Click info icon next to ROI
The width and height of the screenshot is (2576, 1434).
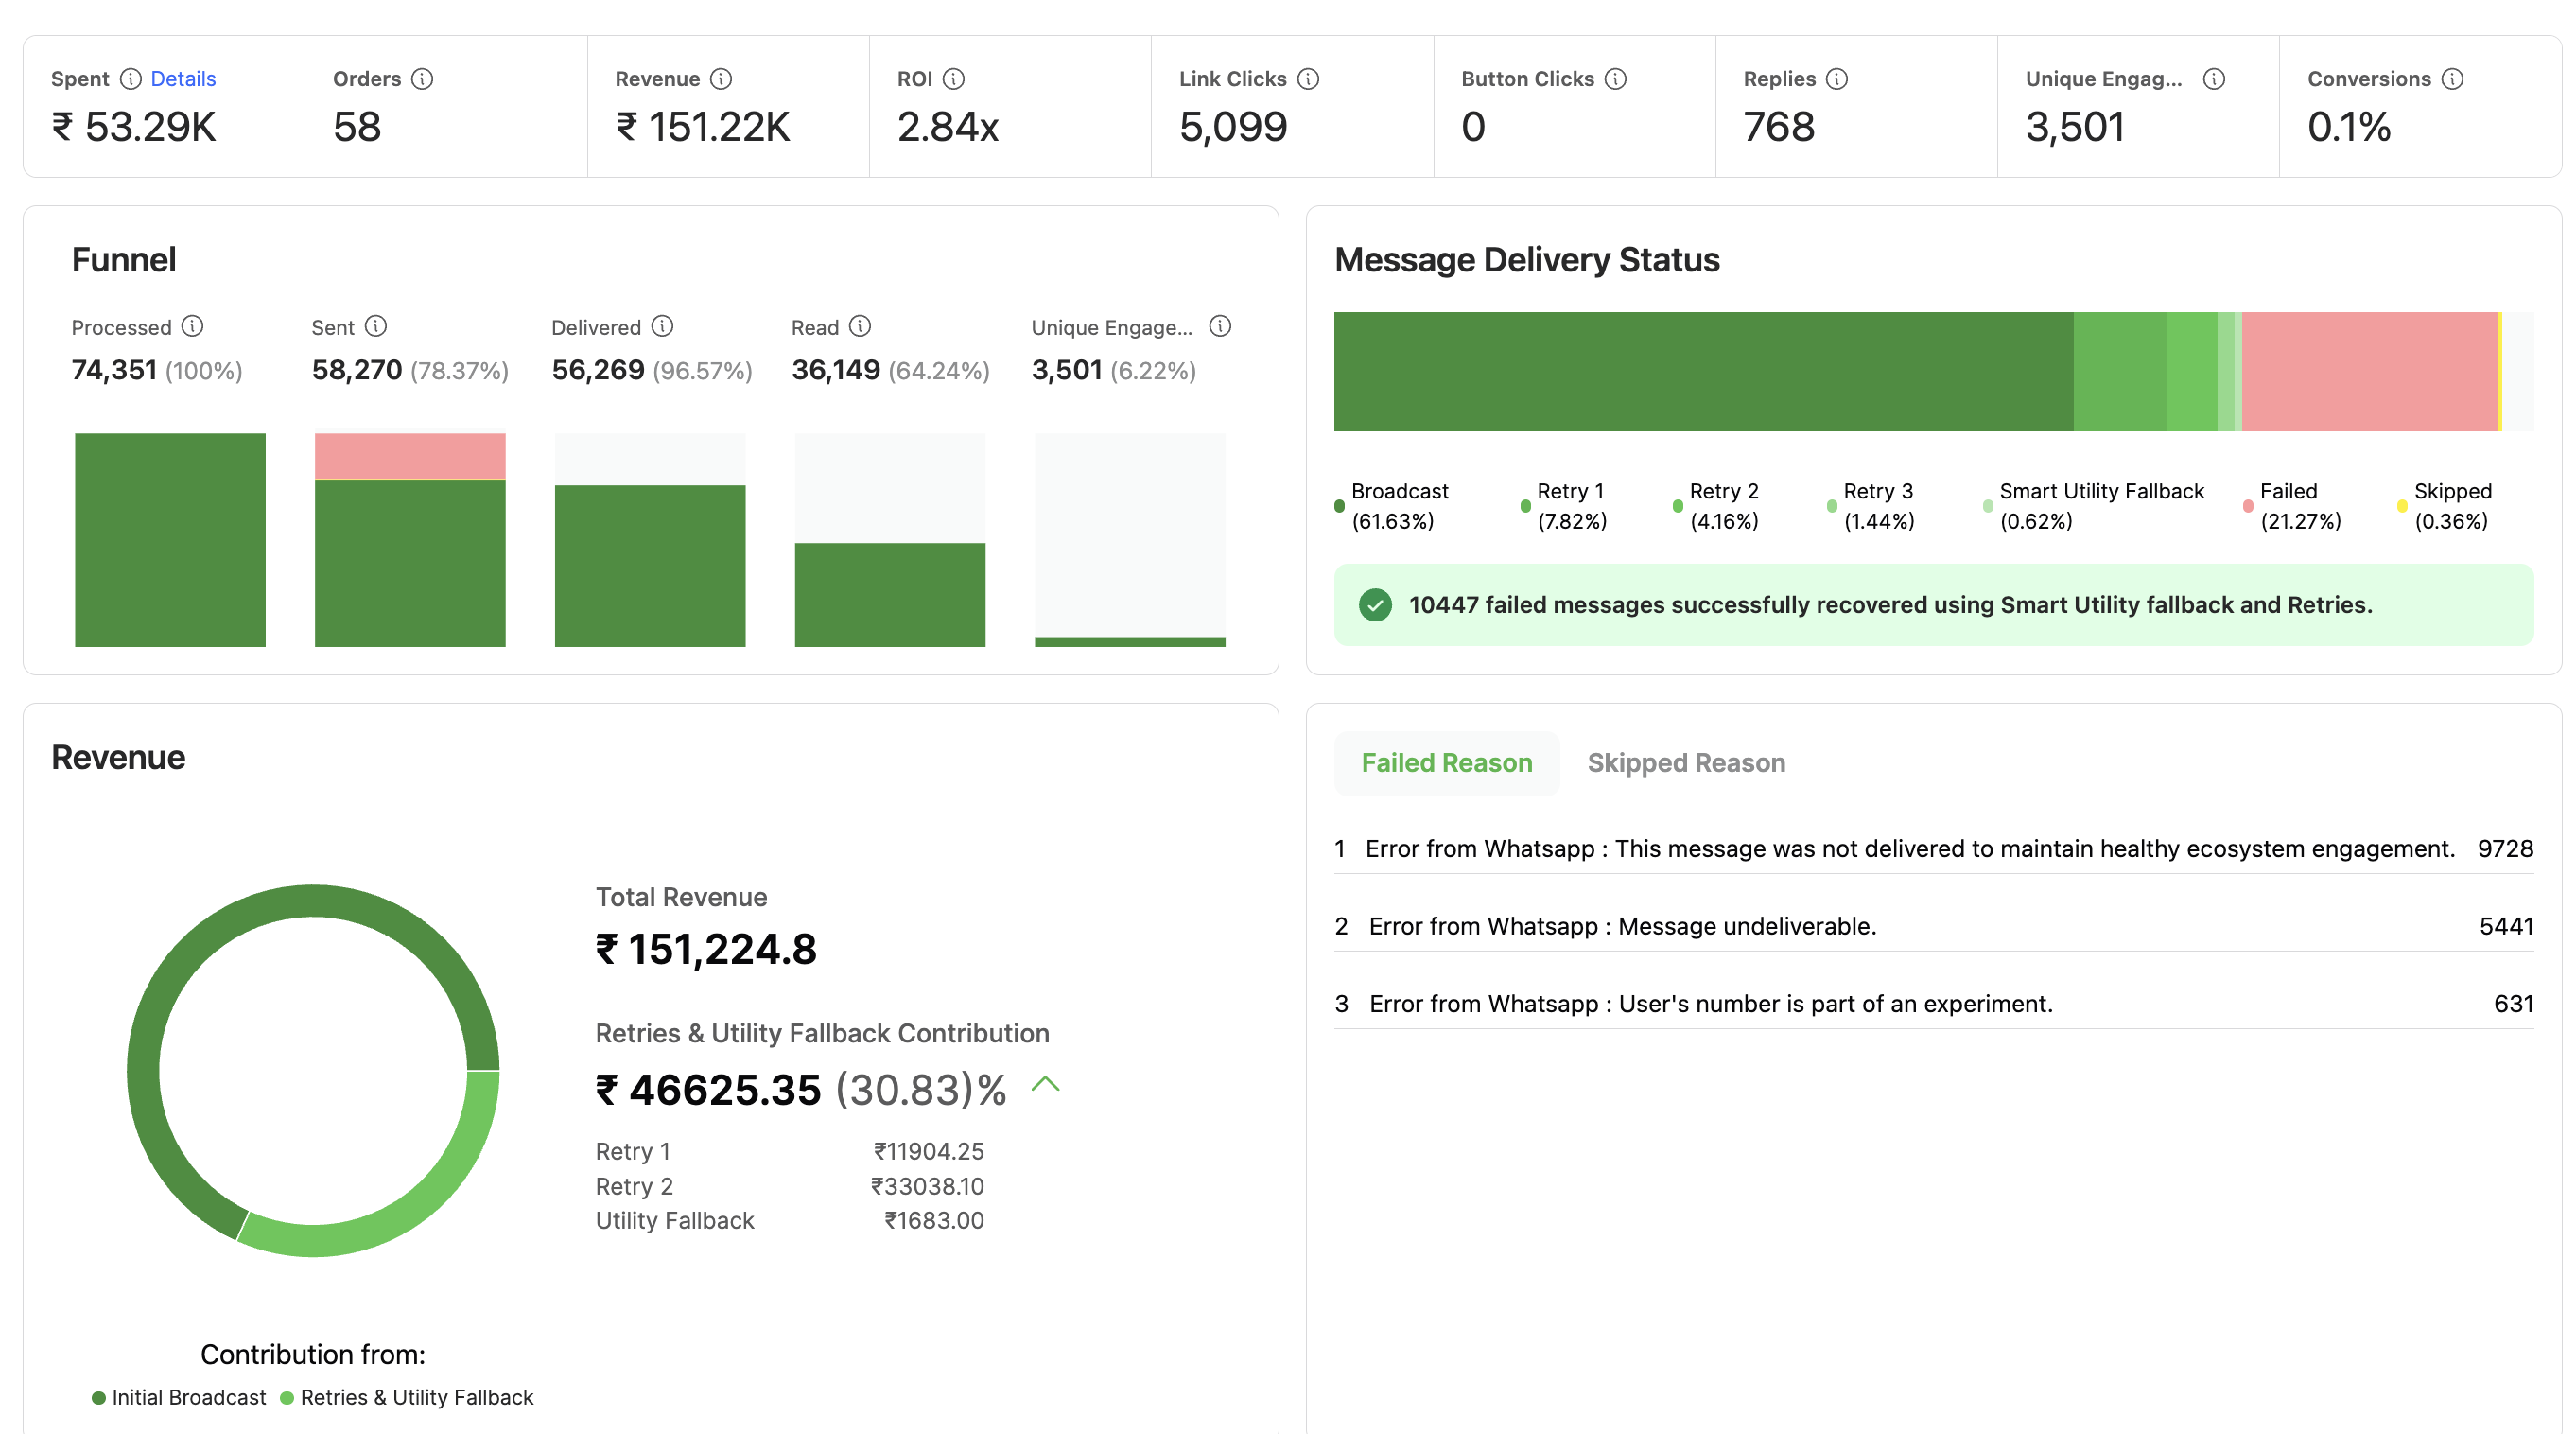(954, 79)
